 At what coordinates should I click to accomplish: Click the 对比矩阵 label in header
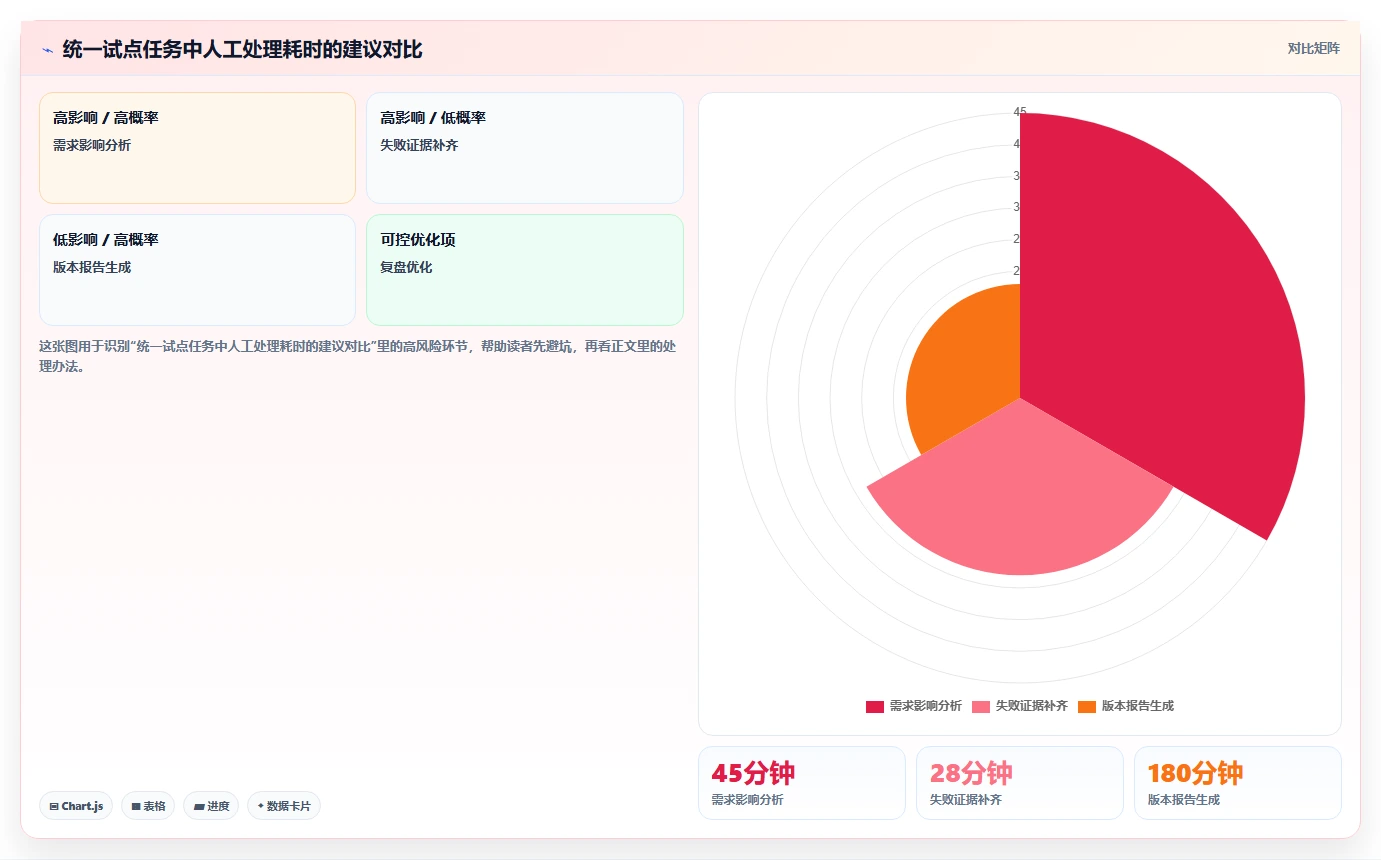click(x=1313, y=48)
